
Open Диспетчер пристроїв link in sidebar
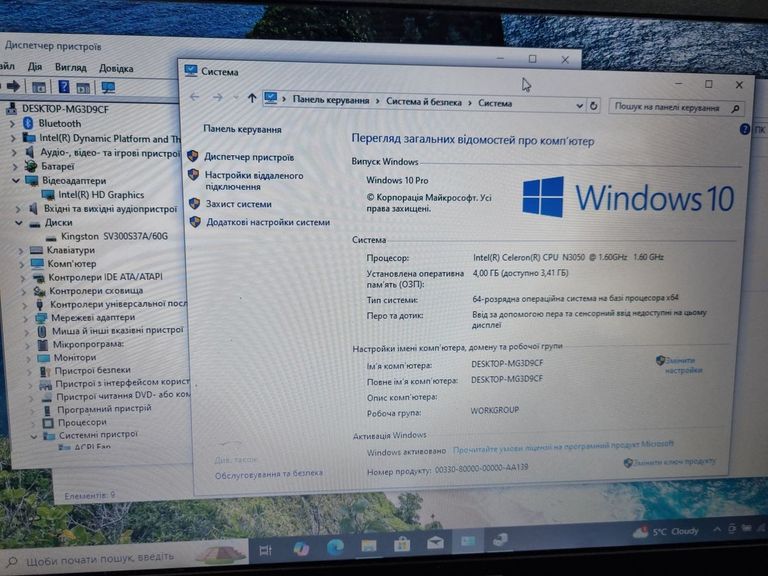point(249,157)
